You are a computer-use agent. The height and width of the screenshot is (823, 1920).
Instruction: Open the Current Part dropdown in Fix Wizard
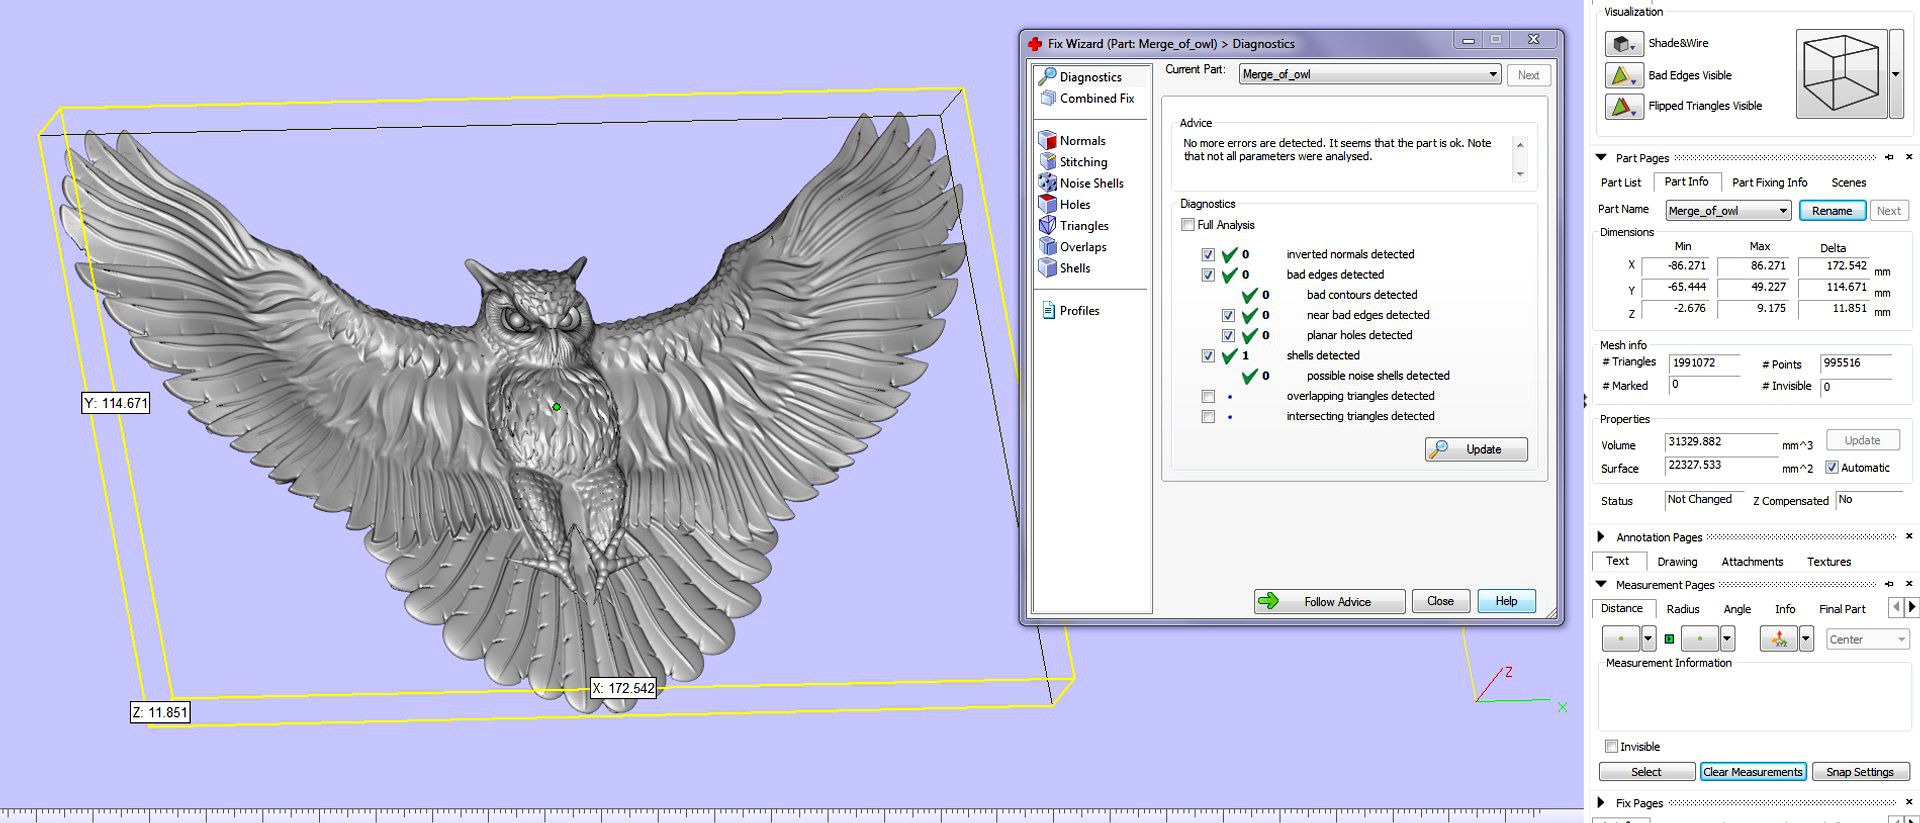point(1370,74)
